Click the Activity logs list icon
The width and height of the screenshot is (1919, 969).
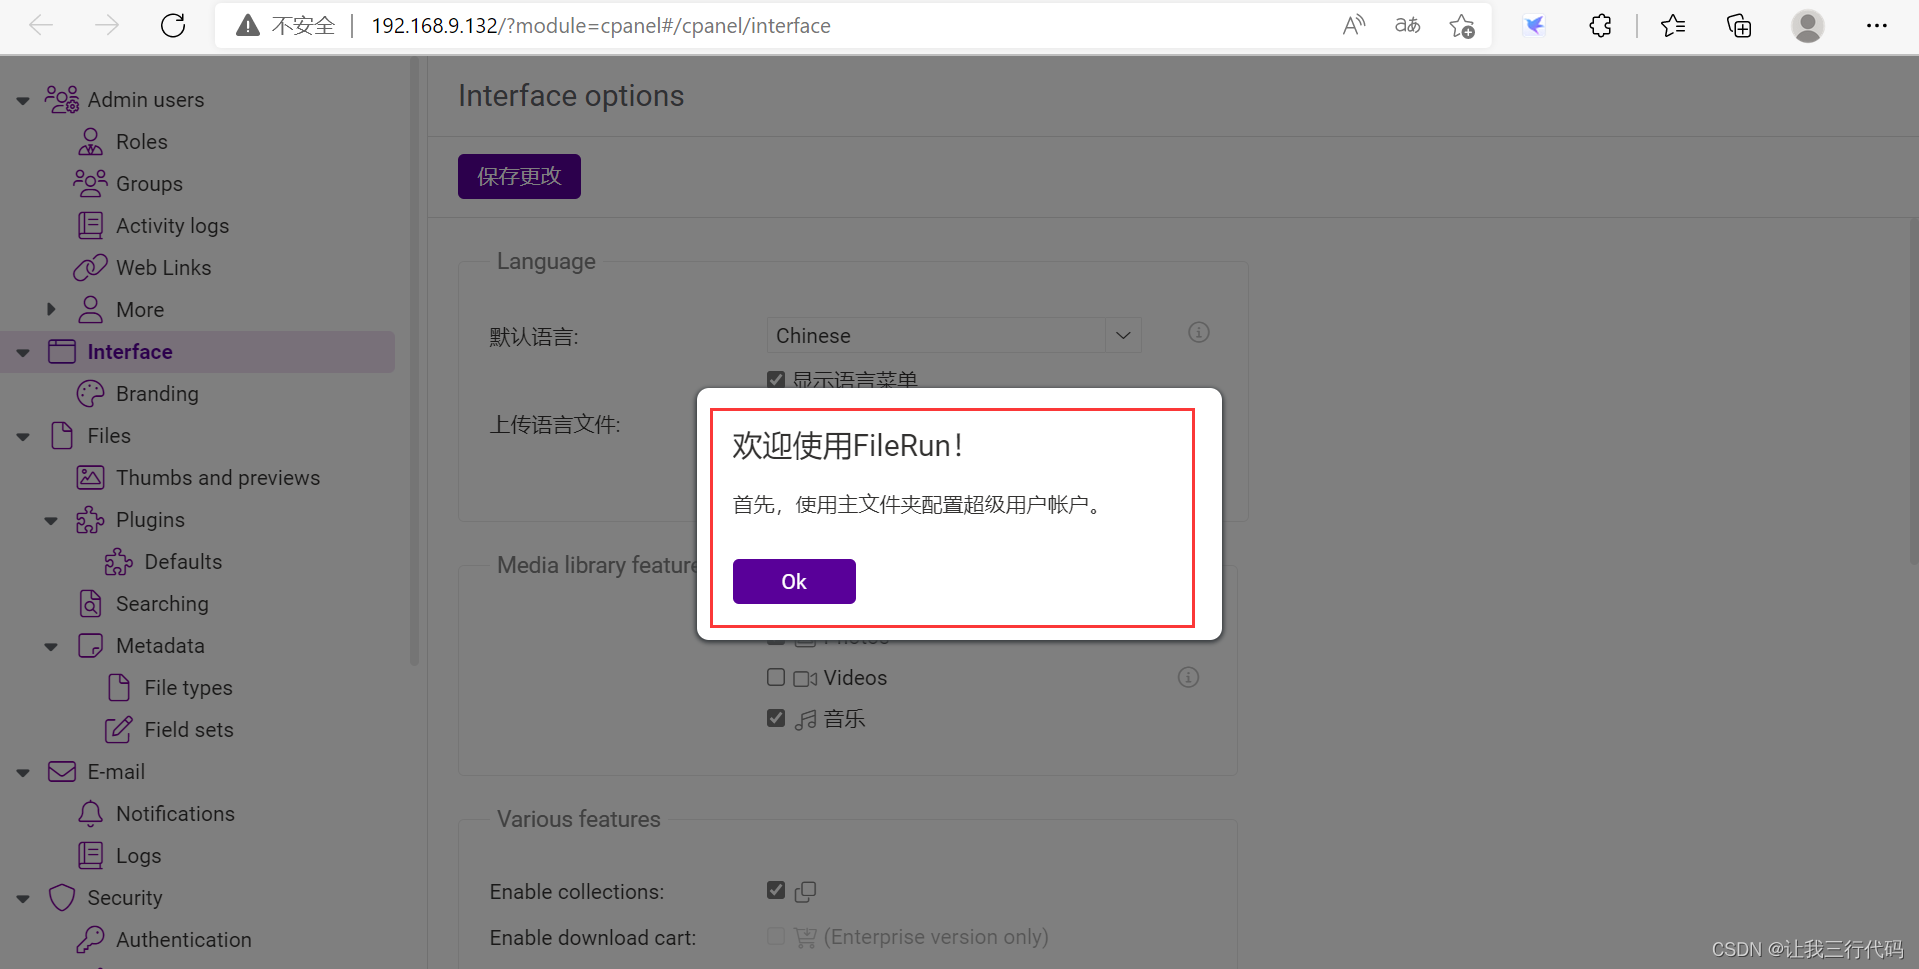pos(90,225)
